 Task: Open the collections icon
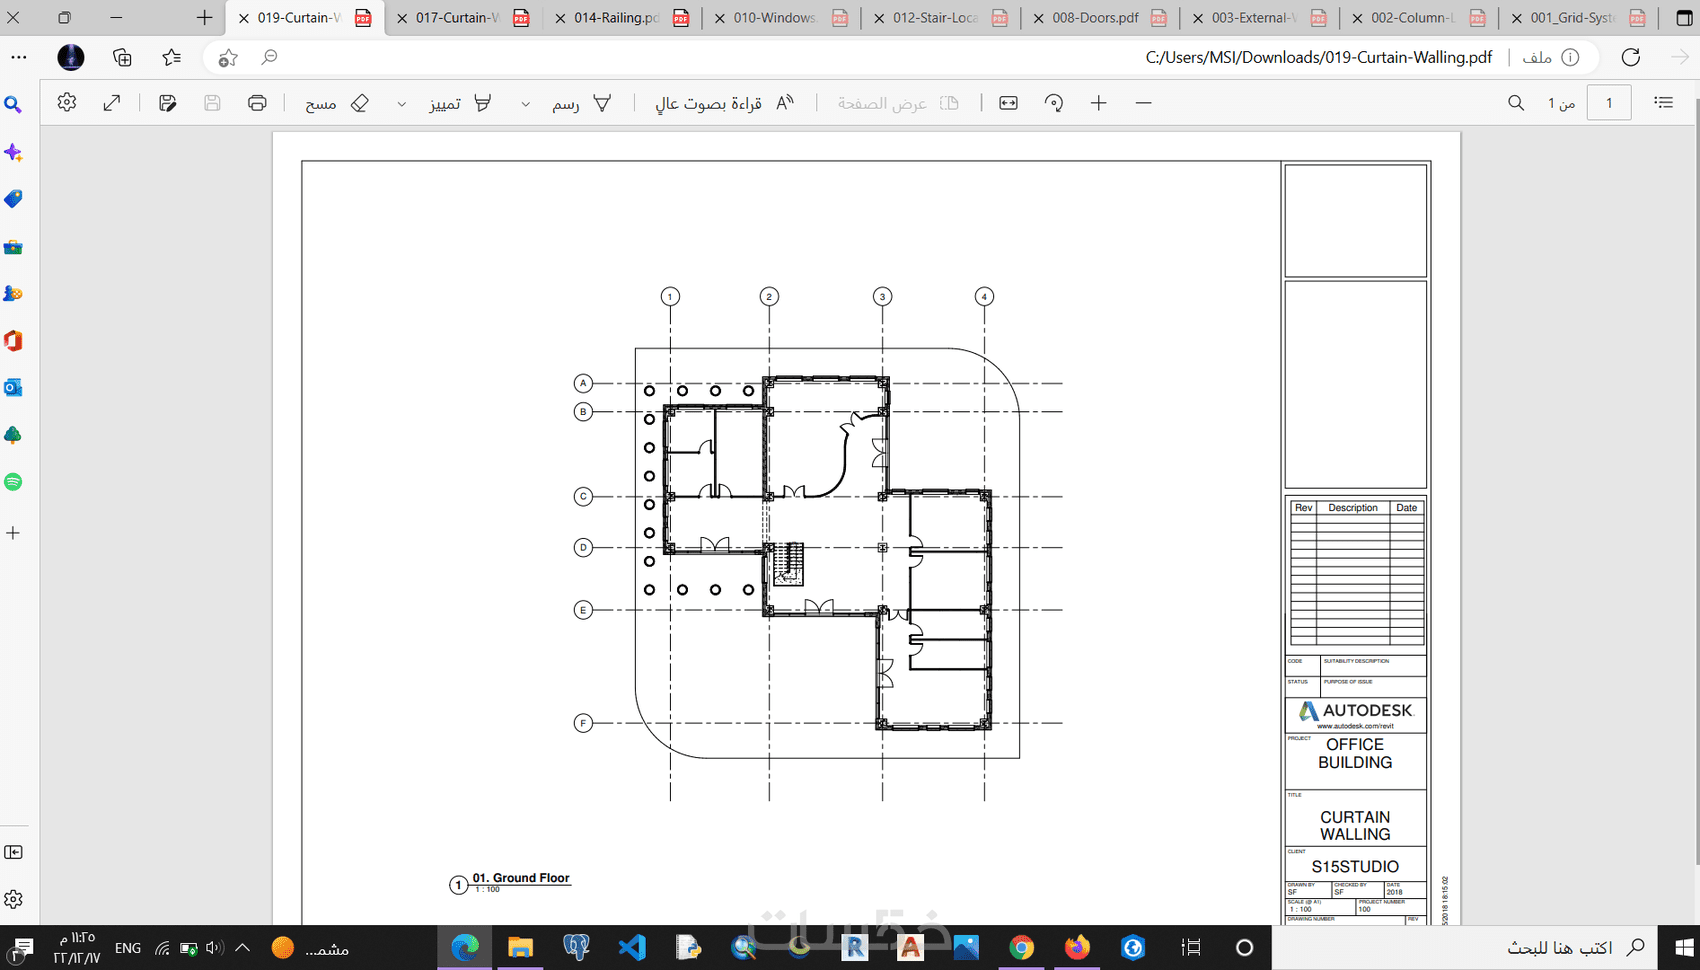pyautogui.click(x=122, y=57)
